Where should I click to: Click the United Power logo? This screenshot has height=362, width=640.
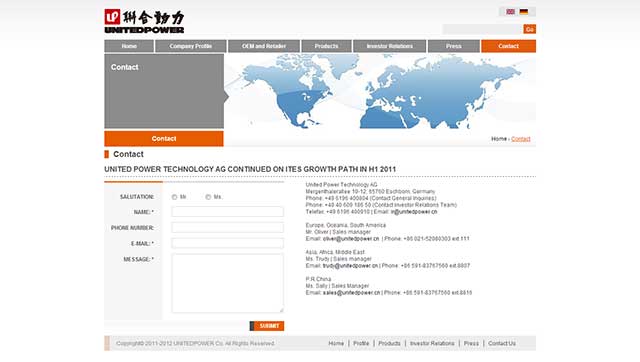(x=144, y=21)
